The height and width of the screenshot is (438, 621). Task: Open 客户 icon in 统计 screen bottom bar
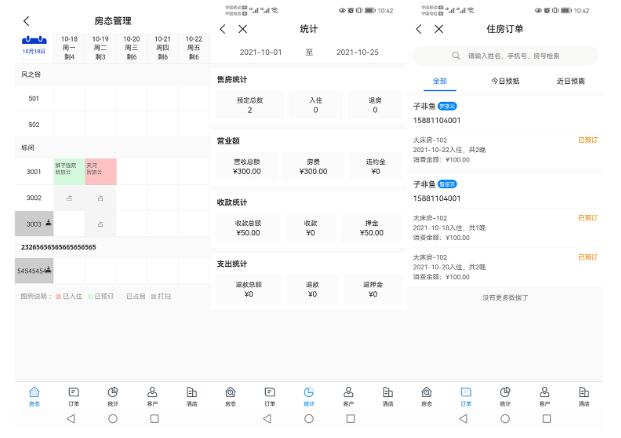click(x=348, y=395)
